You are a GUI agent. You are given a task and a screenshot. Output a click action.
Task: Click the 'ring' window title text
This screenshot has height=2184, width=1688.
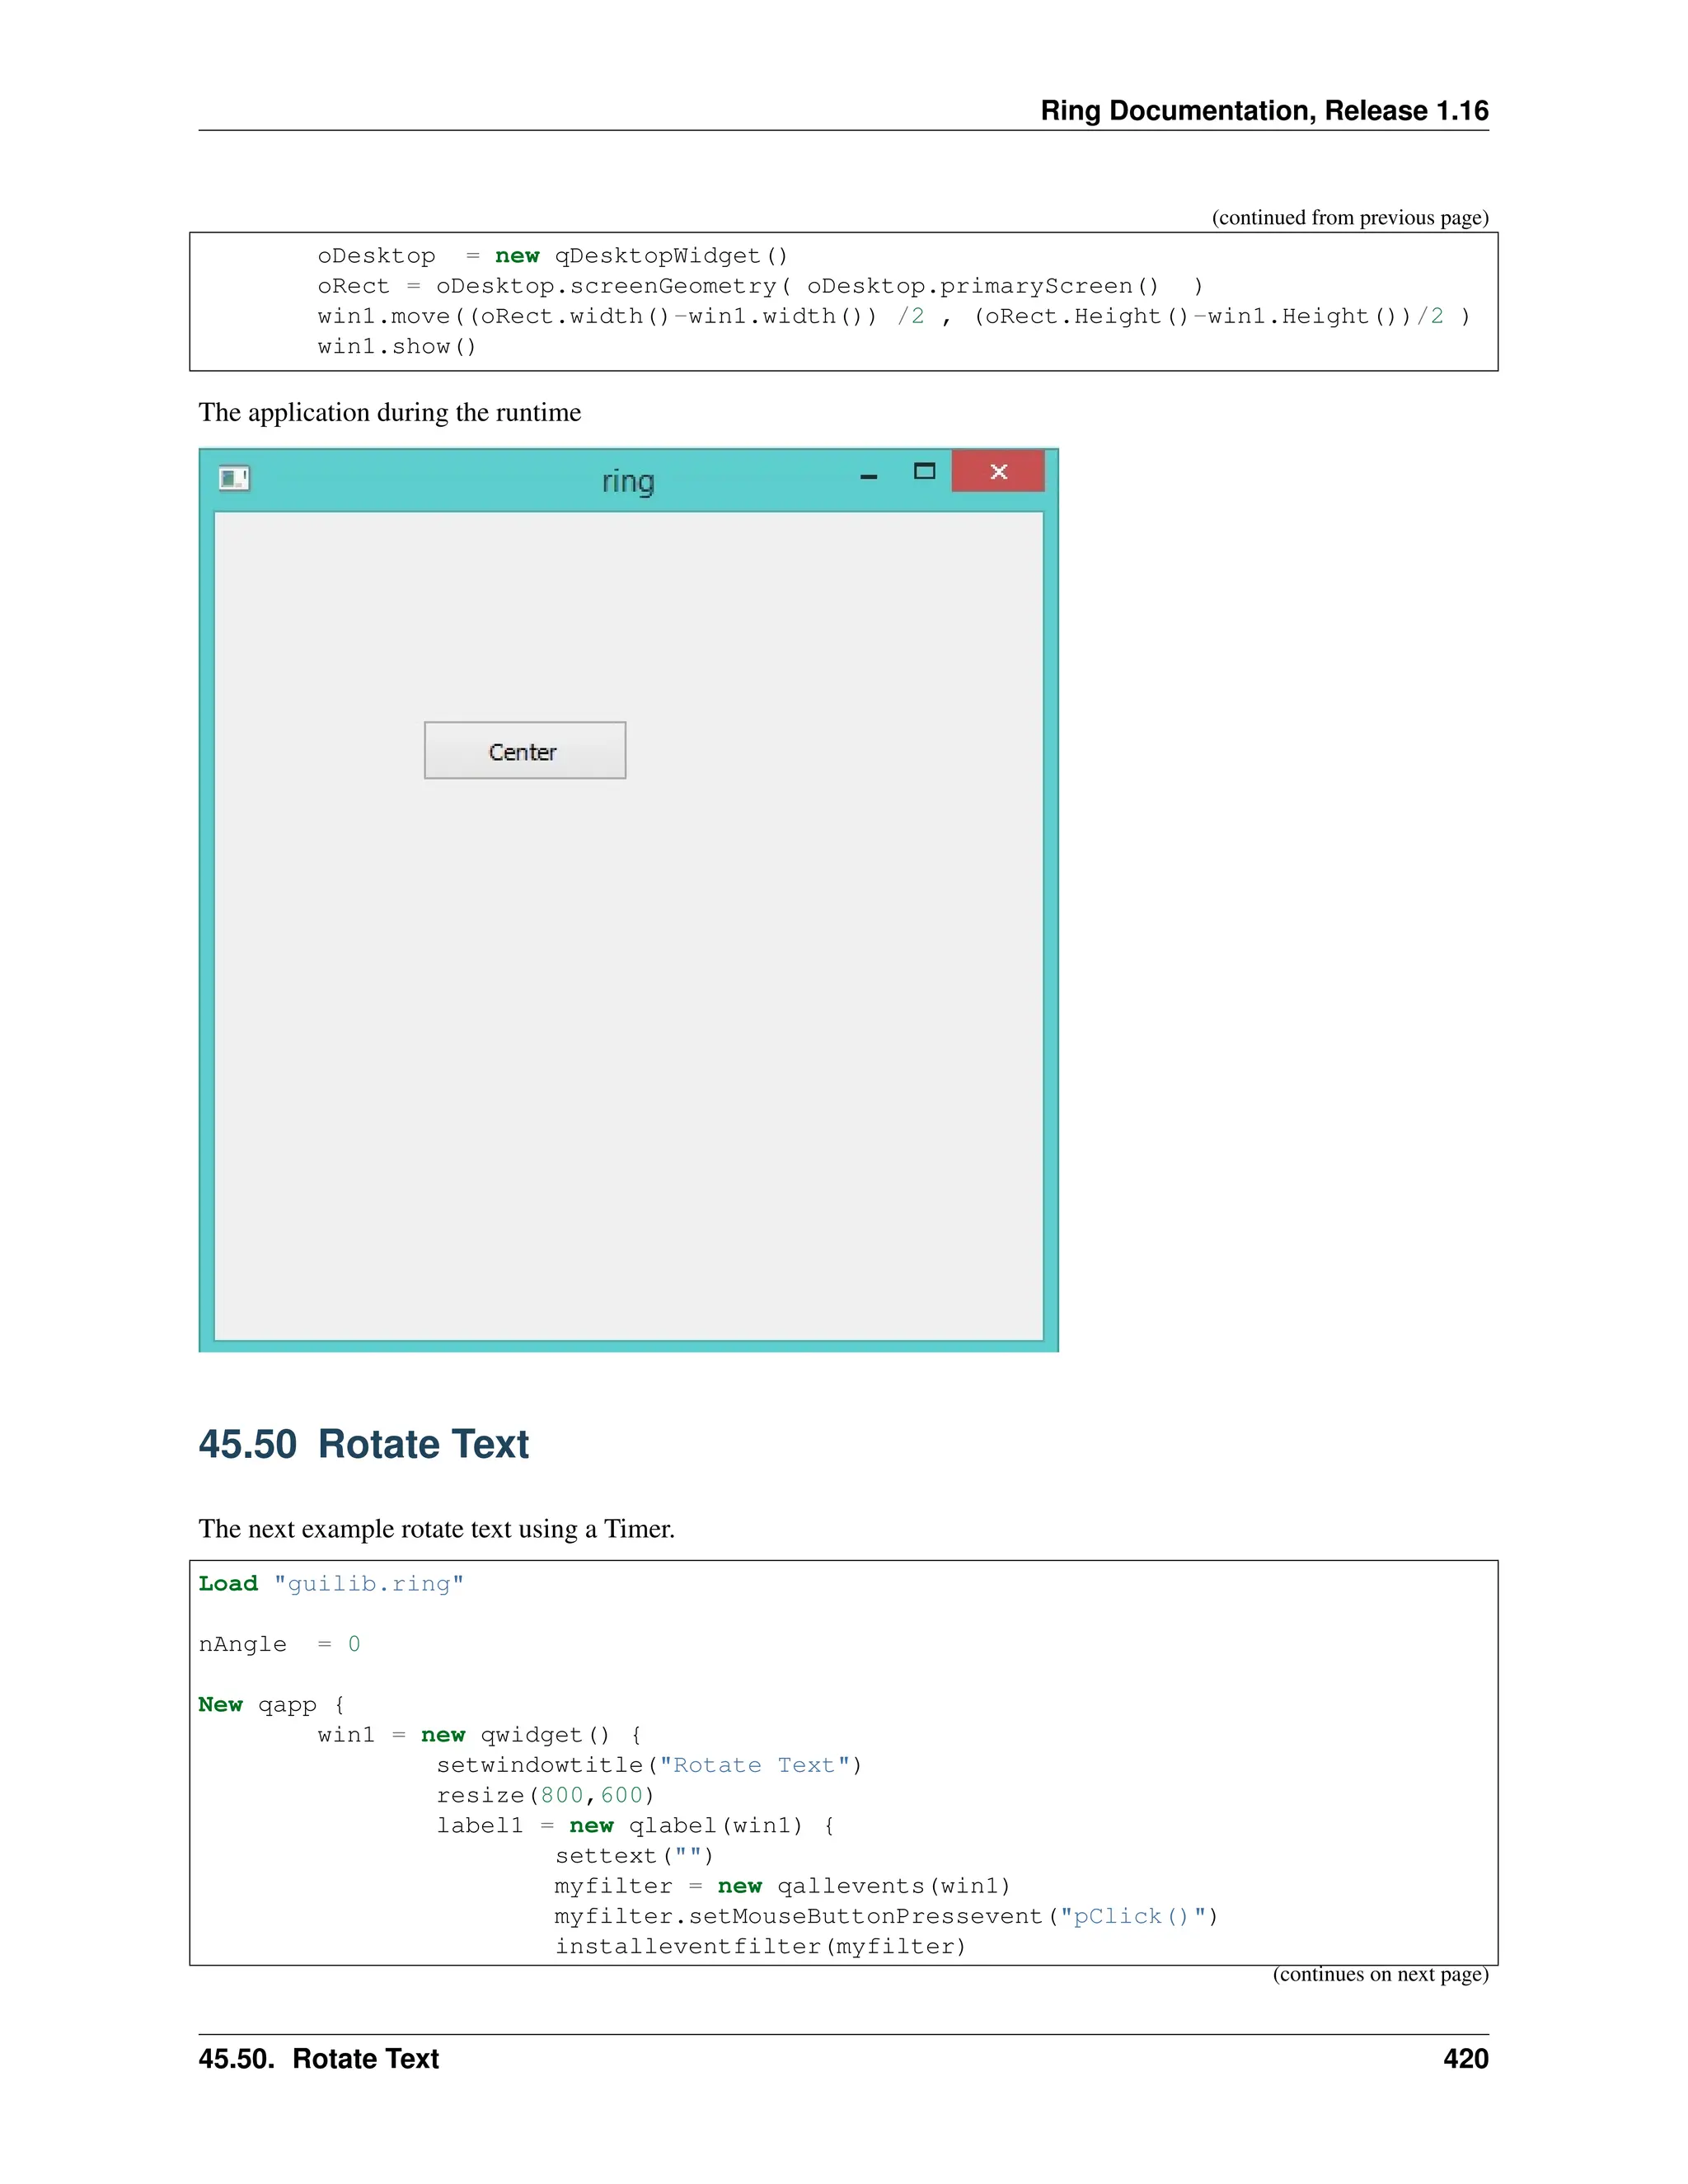point(628,482)
